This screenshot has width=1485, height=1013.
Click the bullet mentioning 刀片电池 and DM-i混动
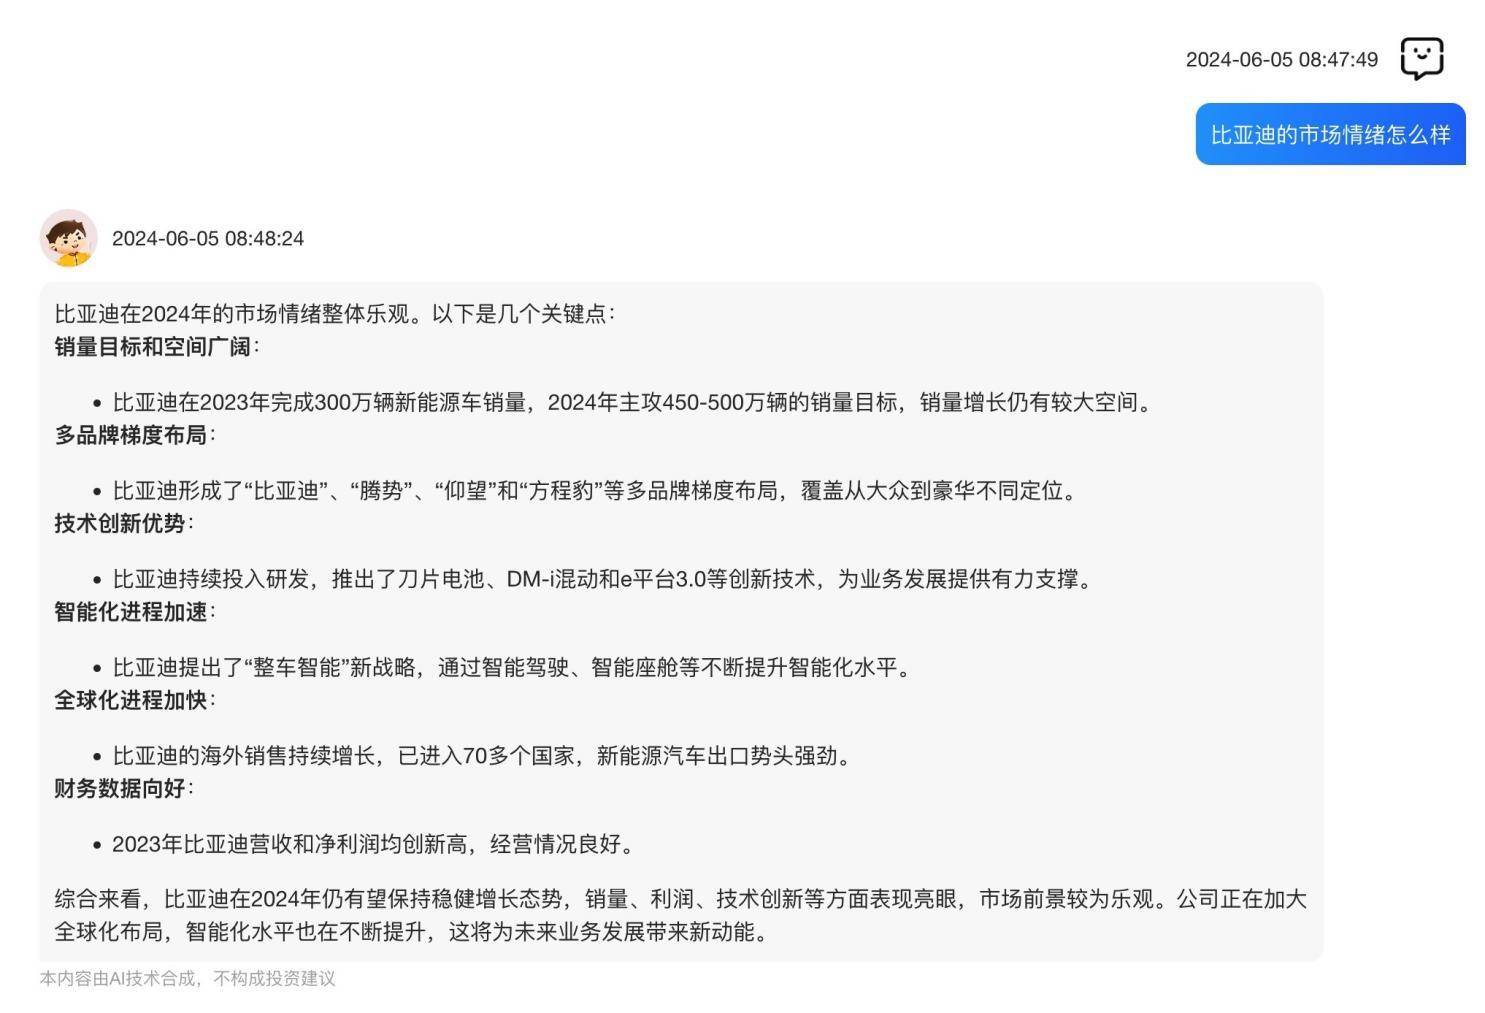tap(603, 579)
